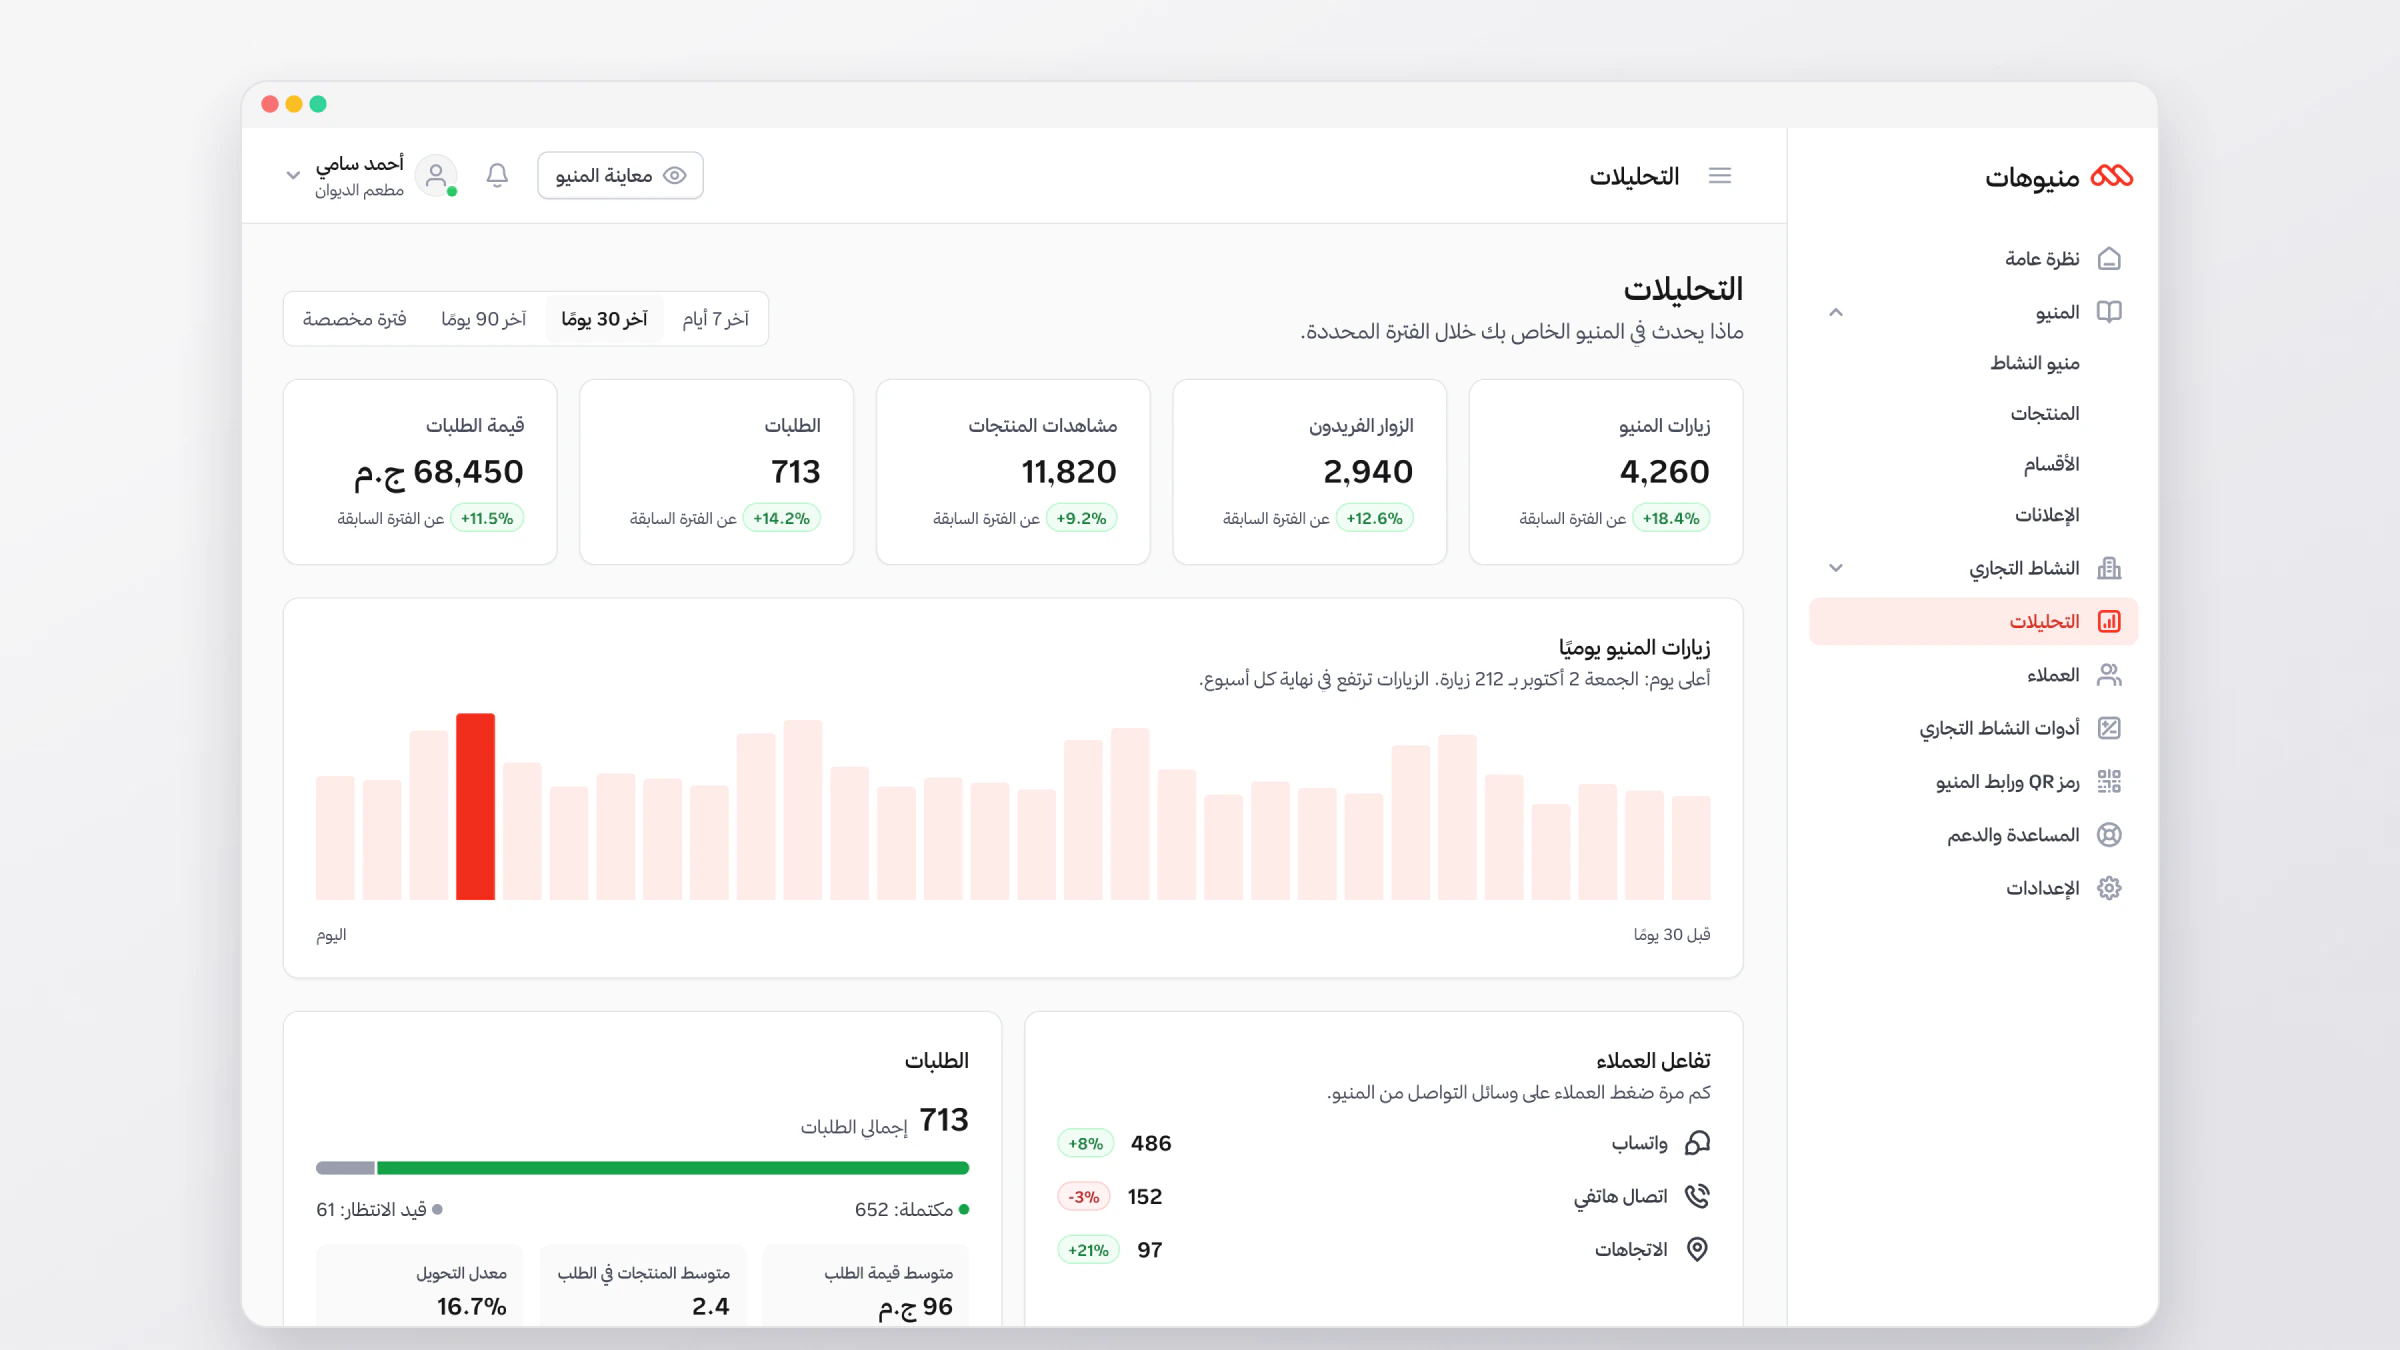Image resolution: width=2400 pixels, height=1350 pixels.
Task: Click the زيارات المنيو stat card
Action: pyautogui.click(x=1606, y=472)
